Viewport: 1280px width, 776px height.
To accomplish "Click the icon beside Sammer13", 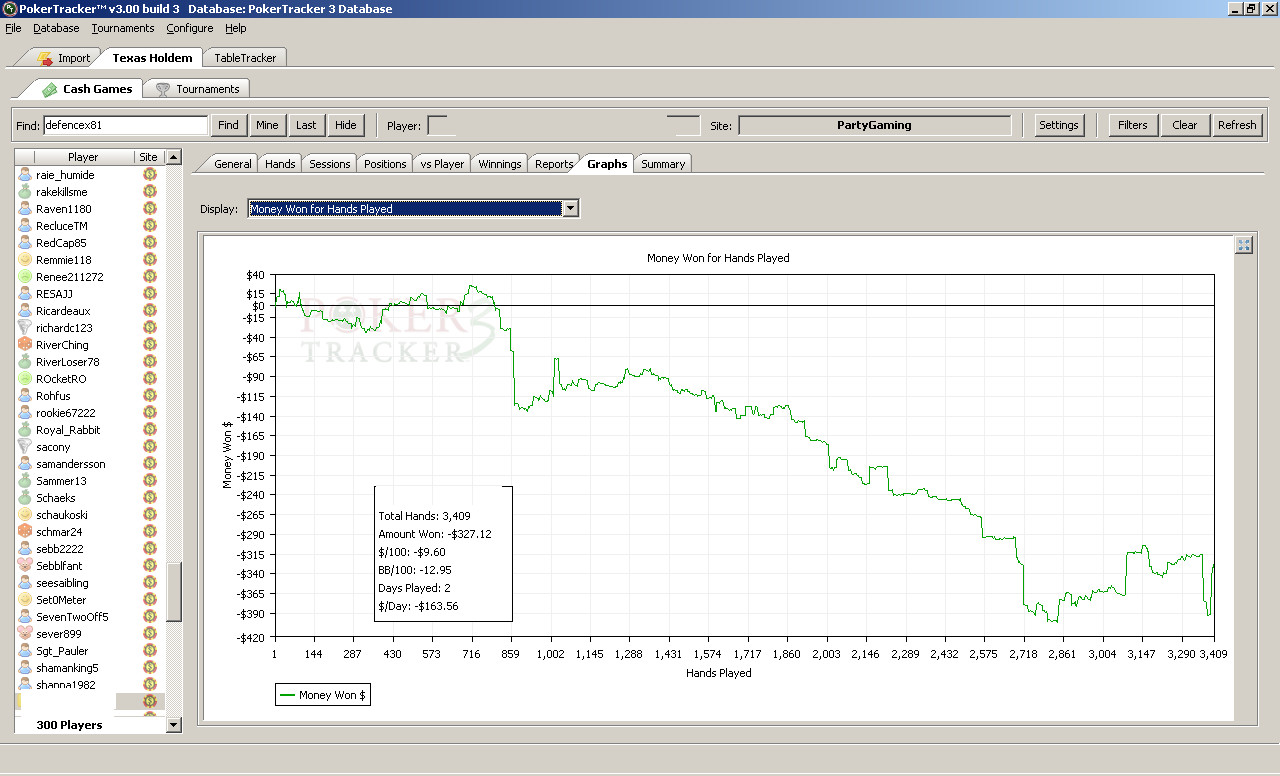I will (x=25, y=481).
